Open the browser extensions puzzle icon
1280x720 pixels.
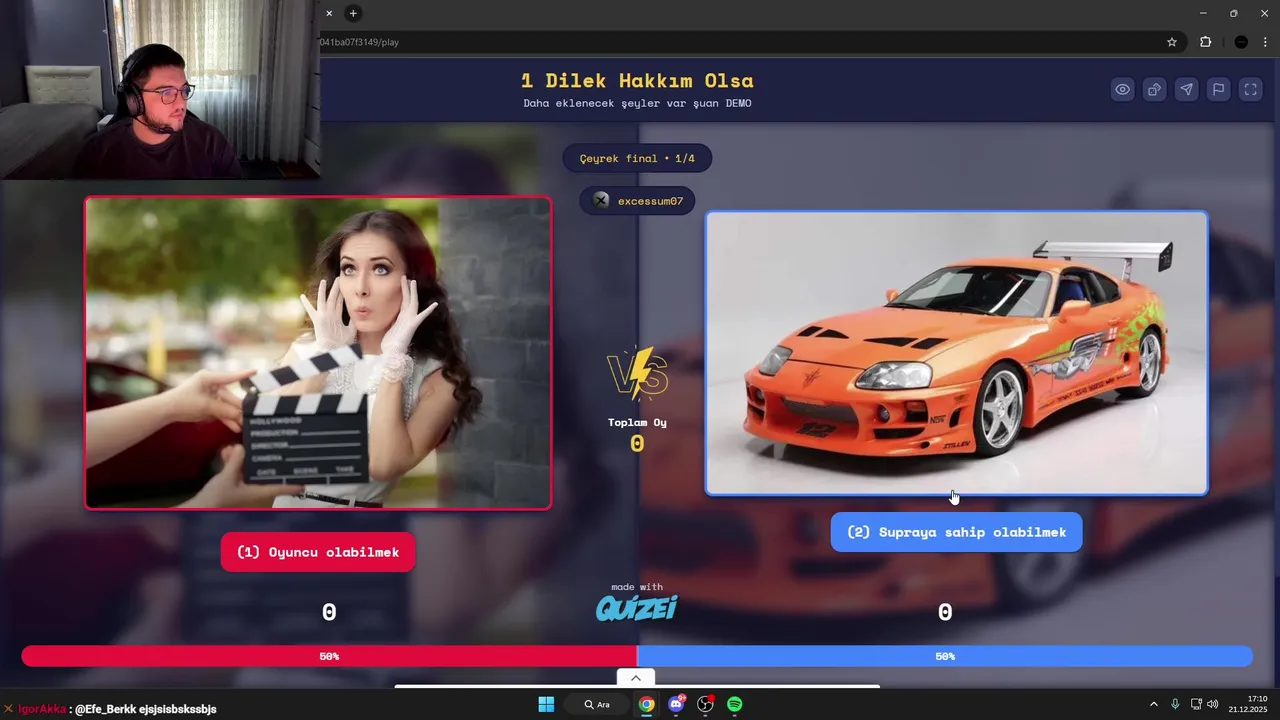click(x=1205, y=42)
